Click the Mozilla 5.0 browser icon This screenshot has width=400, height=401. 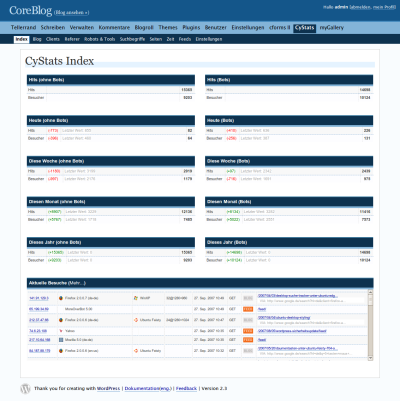[61, 340]
